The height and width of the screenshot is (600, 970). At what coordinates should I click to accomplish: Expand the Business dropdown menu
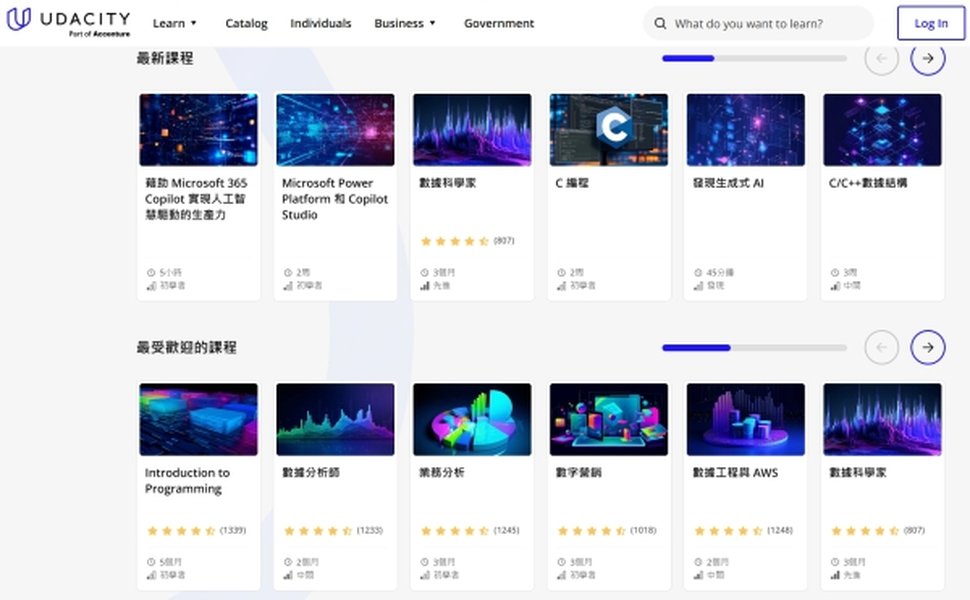pyautogui.click(x=405, y=24)
